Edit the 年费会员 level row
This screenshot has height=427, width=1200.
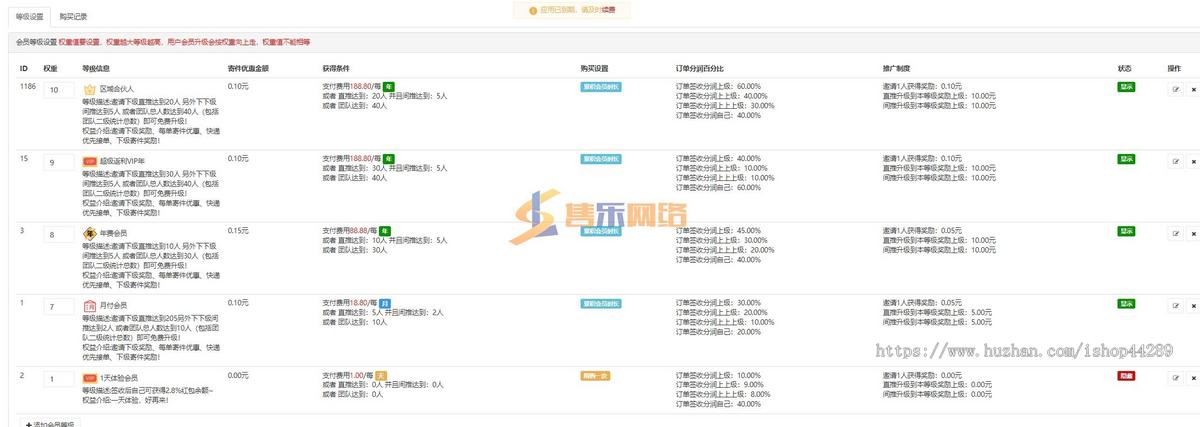1176,233
